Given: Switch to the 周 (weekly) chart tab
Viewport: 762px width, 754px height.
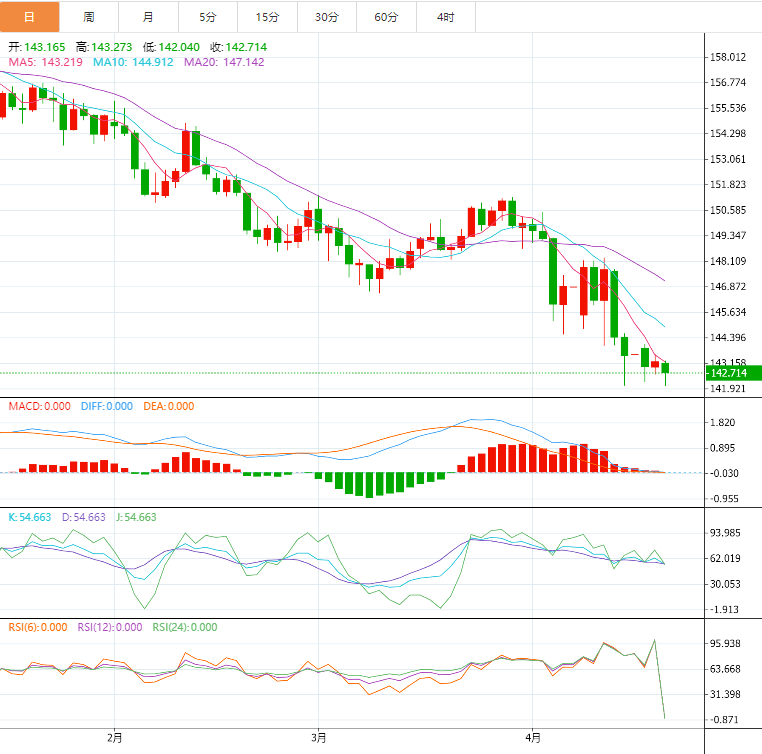Looking at the screenshot, I should coord(89,17).
